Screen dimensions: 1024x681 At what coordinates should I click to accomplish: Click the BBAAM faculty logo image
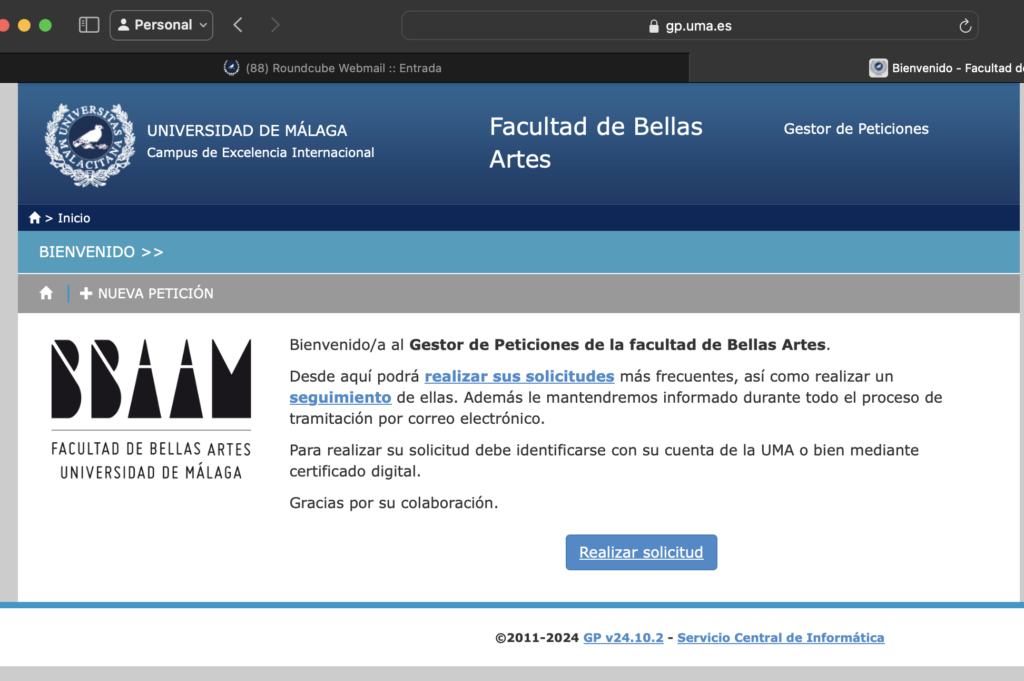(x=151, y=409)
